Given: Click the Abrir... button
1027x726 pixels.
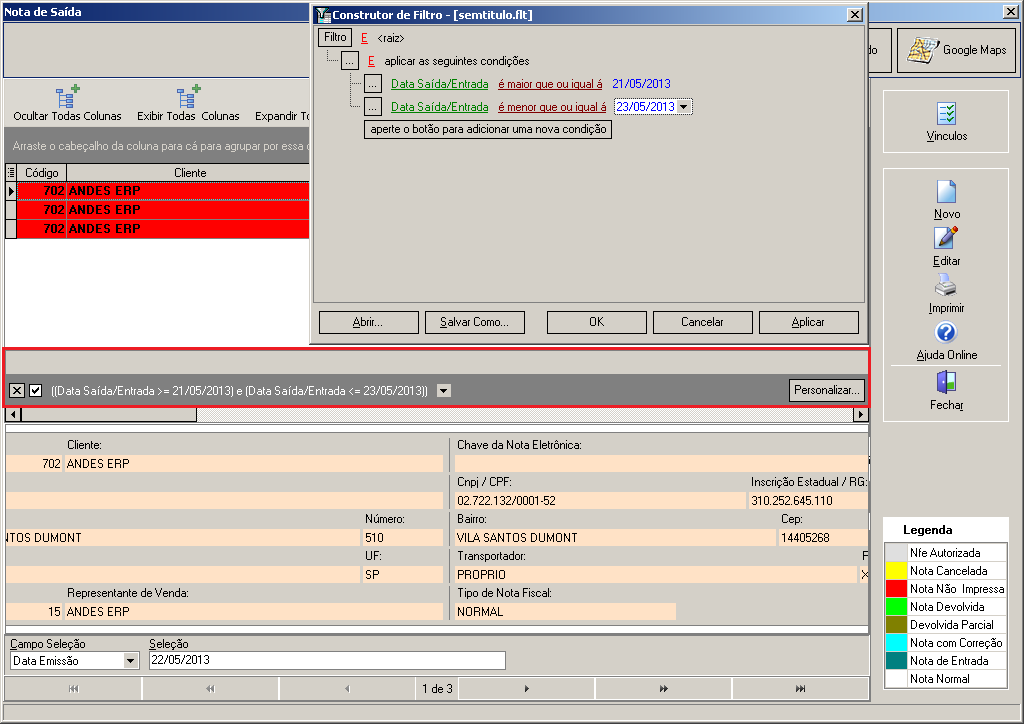Looking at the screenshot, I should pos(368,322).
